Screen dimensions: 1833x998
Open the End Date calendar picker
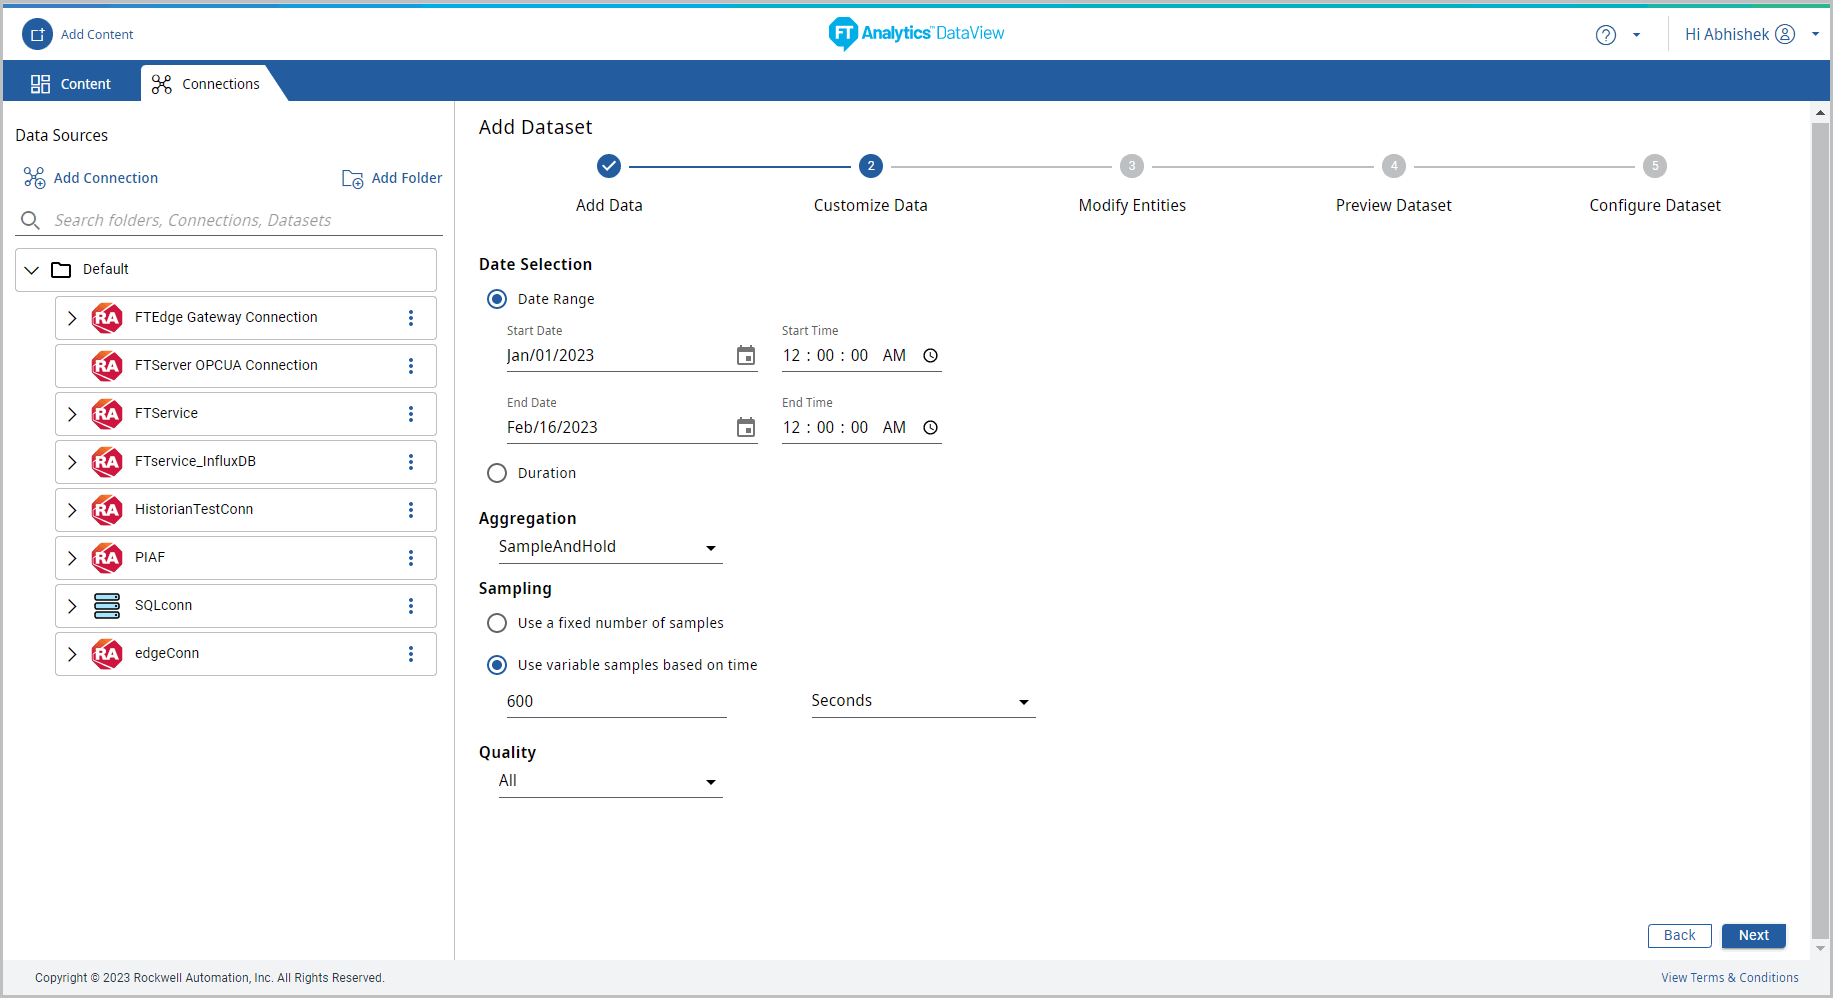coord(746,428)
